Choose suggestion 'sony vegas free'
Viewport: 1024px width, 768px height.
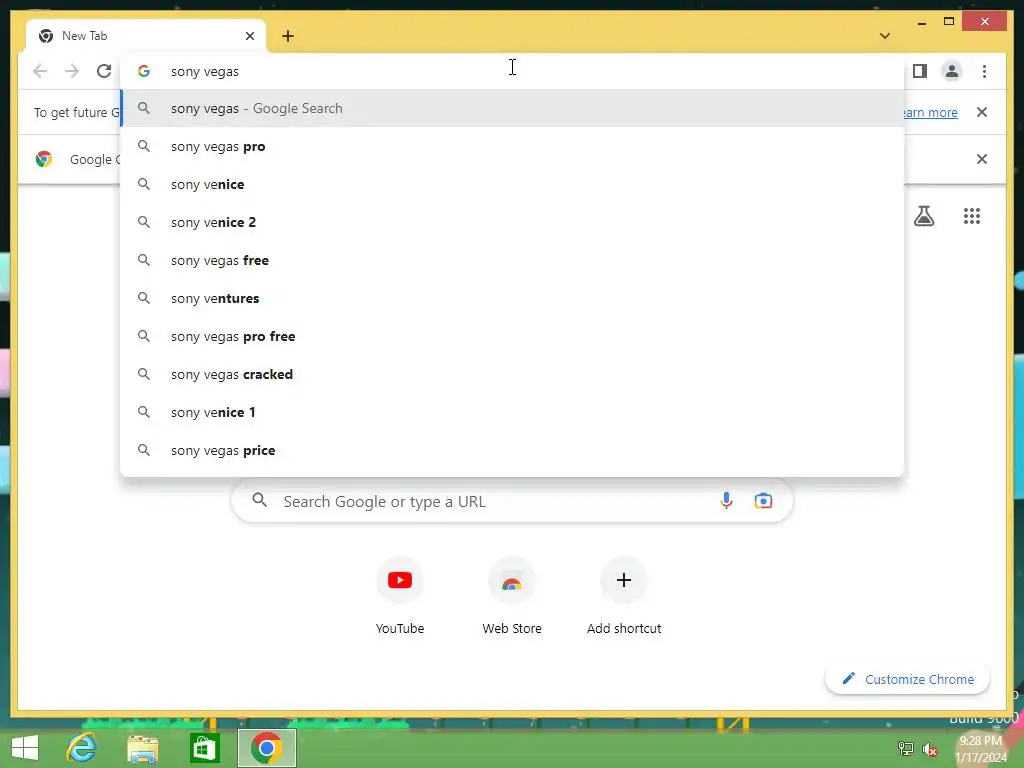point(513,260)
